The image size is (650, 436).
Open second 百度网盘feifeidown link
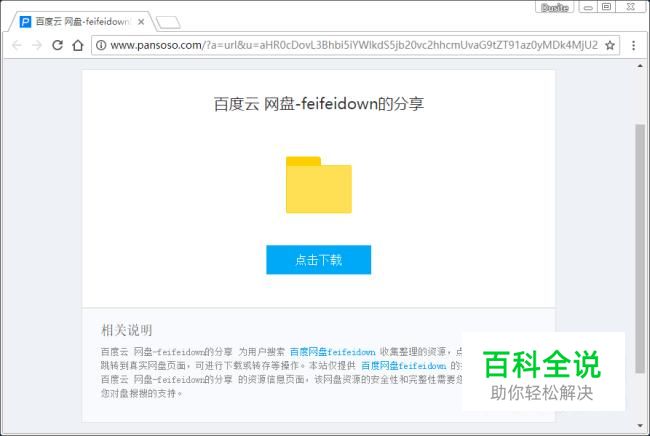(404, 366)
